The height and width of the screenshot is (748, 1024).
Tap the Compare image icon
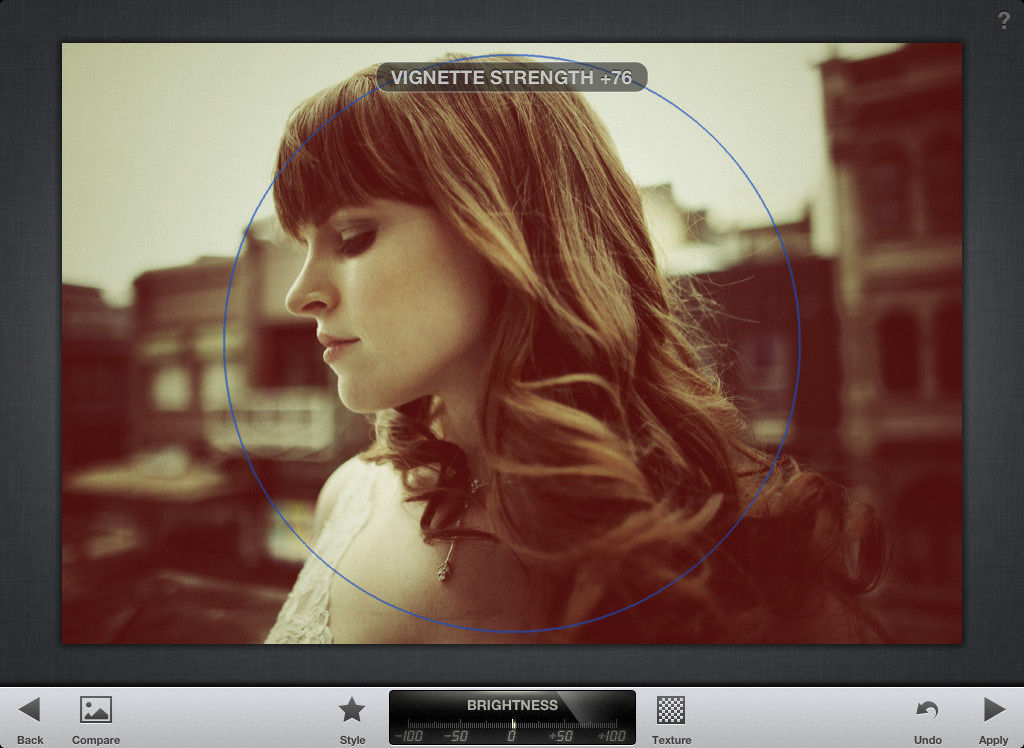point(96,709)
